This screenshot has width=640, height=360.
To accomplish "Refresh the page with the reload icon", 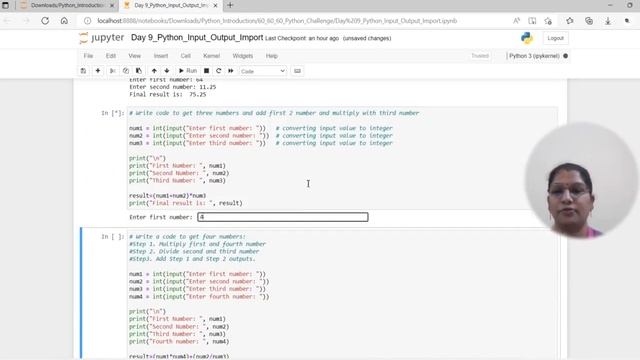I will point(45,21).
